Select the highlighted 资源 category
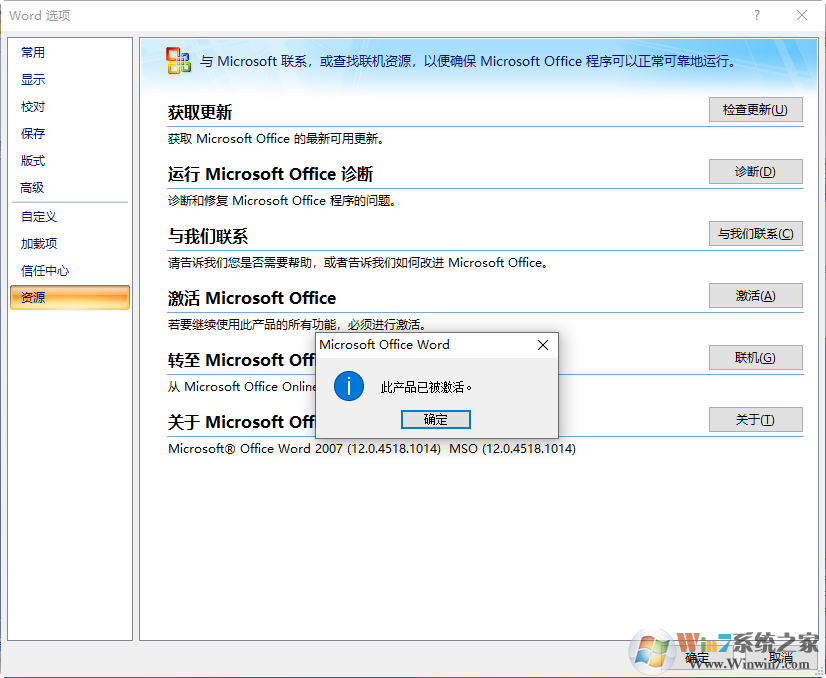826x678 pixels. tap(33, 297)
